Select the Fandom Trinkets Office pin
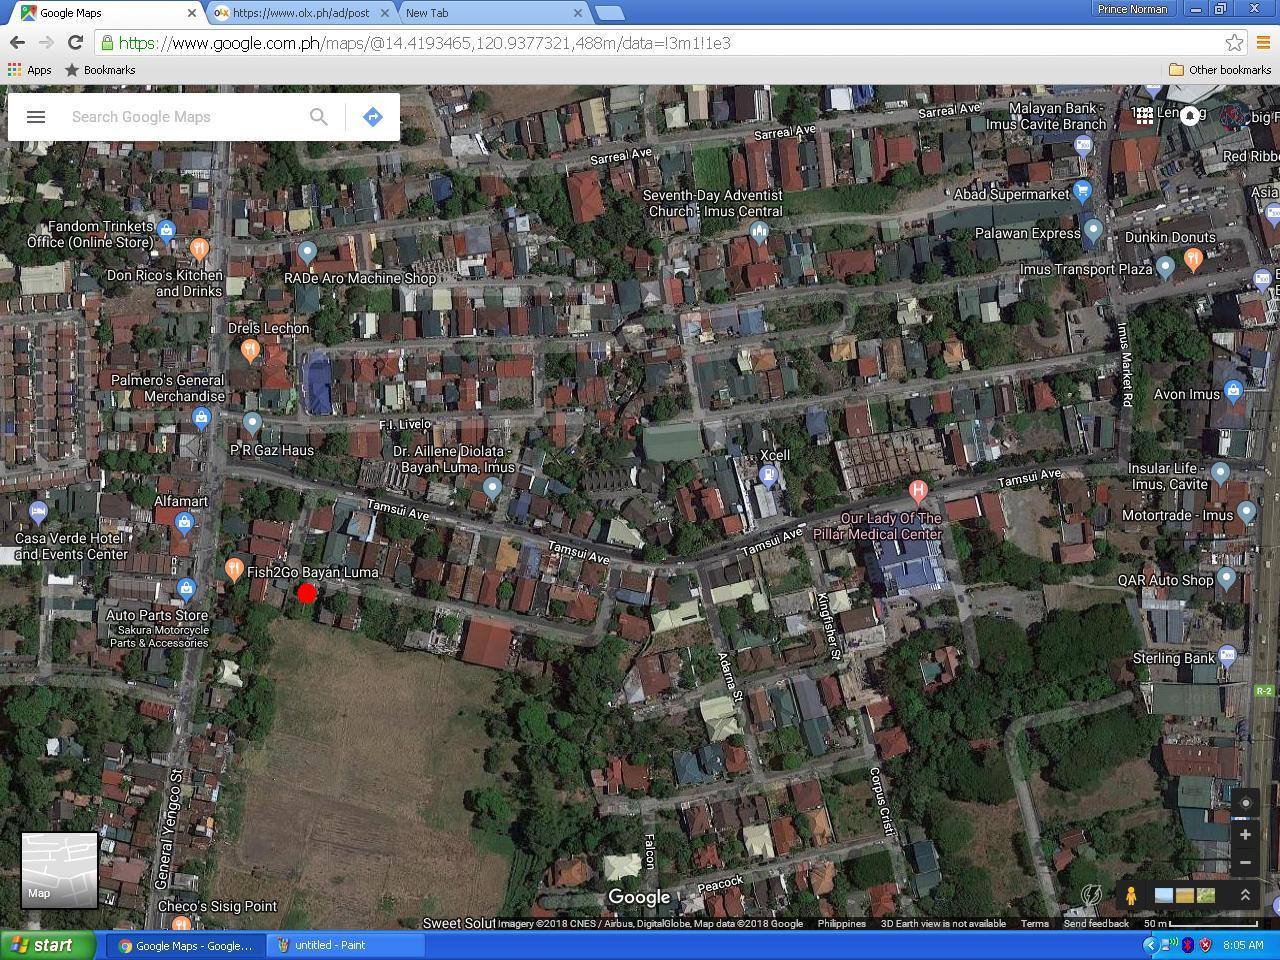Viewport: 1280px width, 960px height. click(x=166, y=231)
